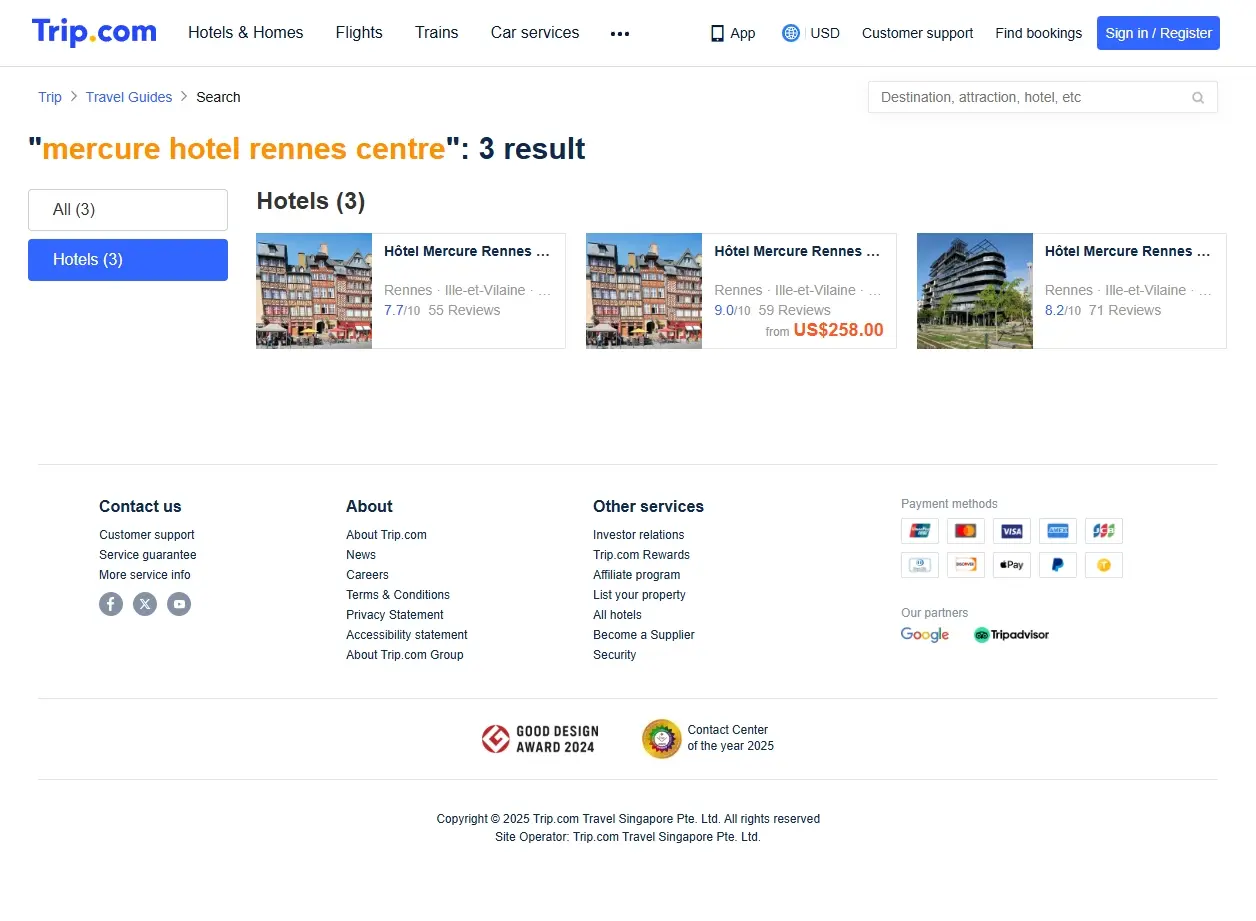1256x921 pixels.
Task: Open the Careers footer link
Action: tap(367, 575)
